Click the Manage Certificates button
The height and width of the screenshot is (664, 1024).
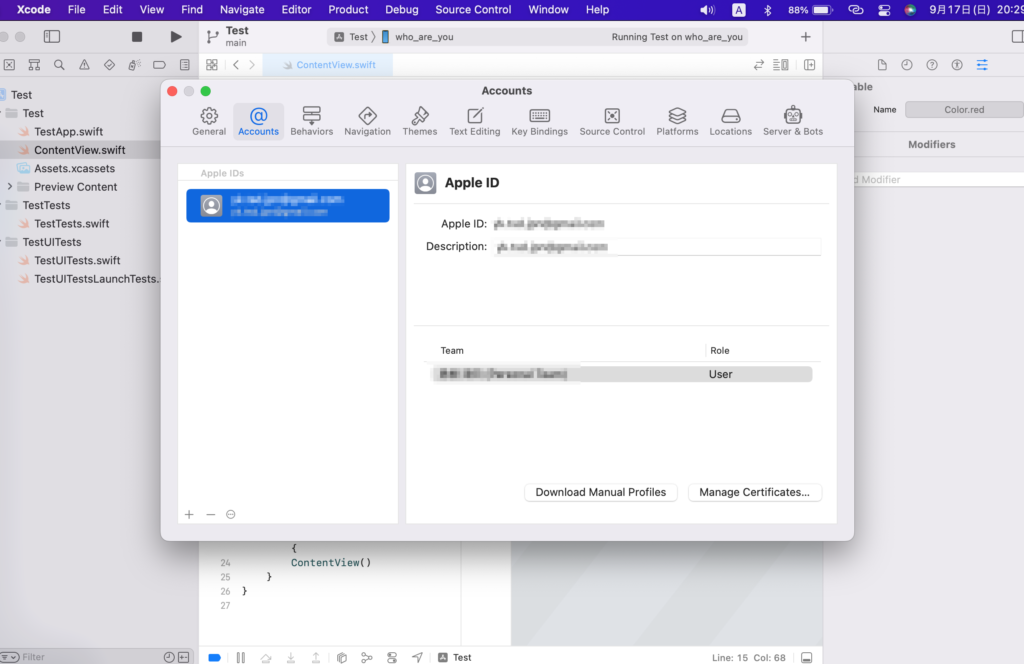[755, 492]
